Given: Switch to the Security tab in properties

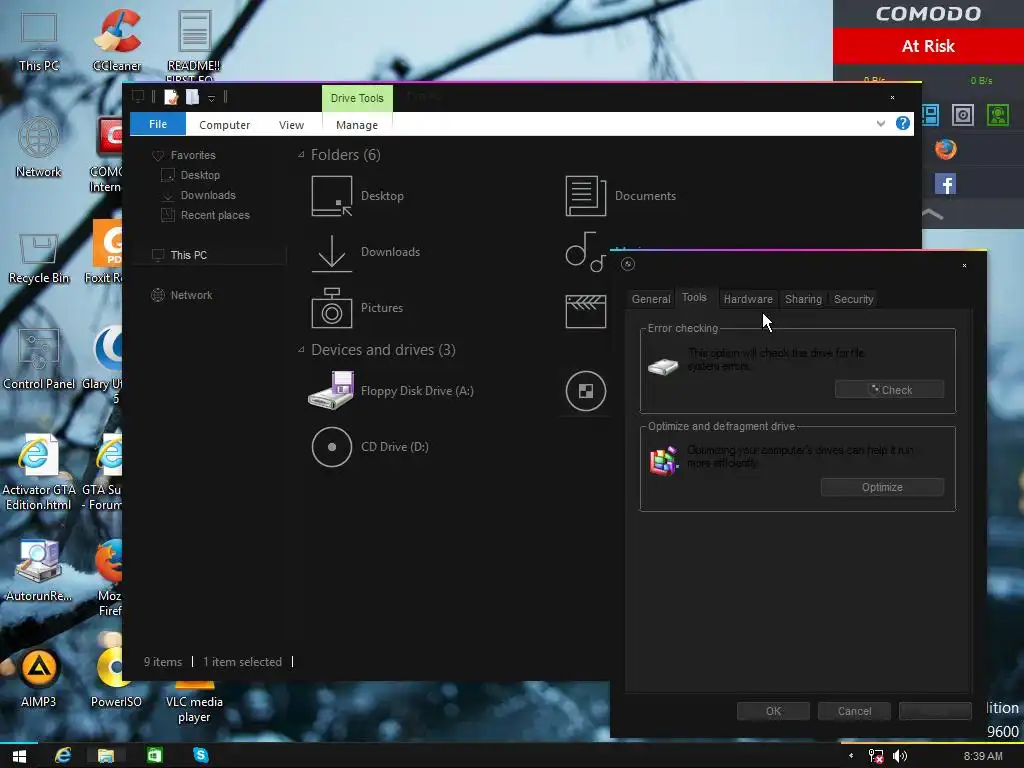Looking at the screenshot, I should [x=853, y=299].
